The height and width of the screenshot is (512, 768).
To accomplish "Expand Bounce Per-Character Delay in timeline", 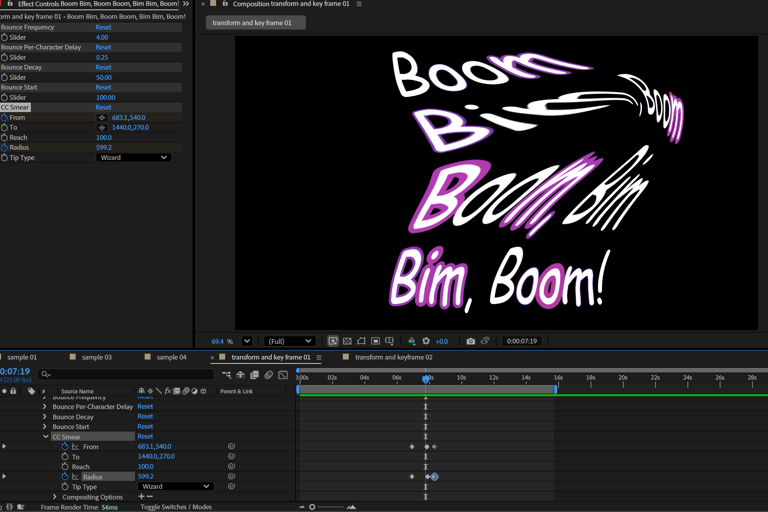I will click(x=45, y=407).
